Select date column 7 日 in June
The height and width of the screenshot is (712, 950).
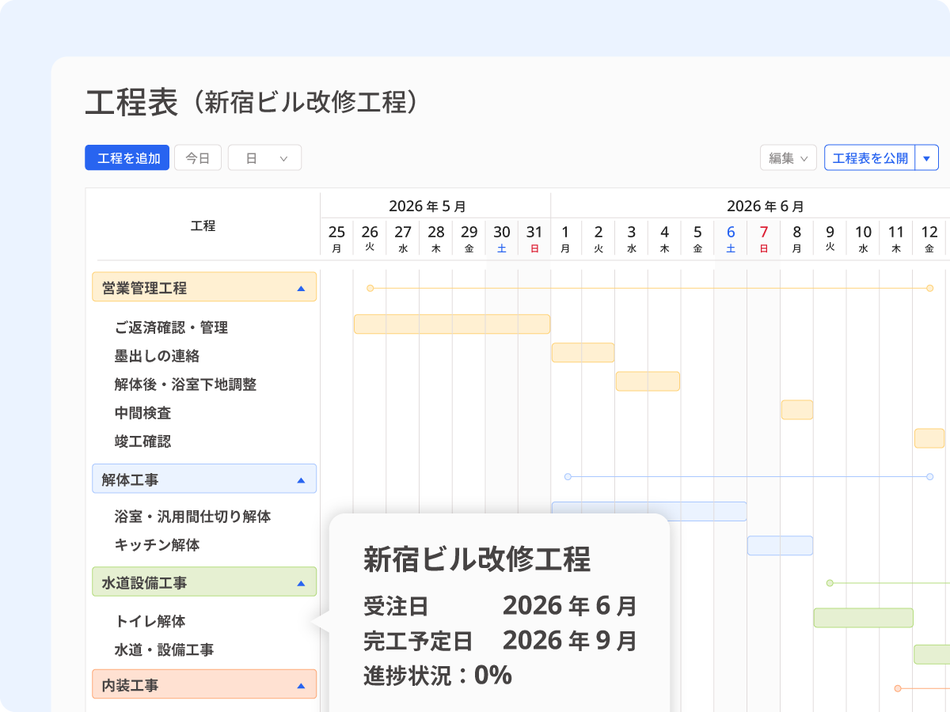764,239
